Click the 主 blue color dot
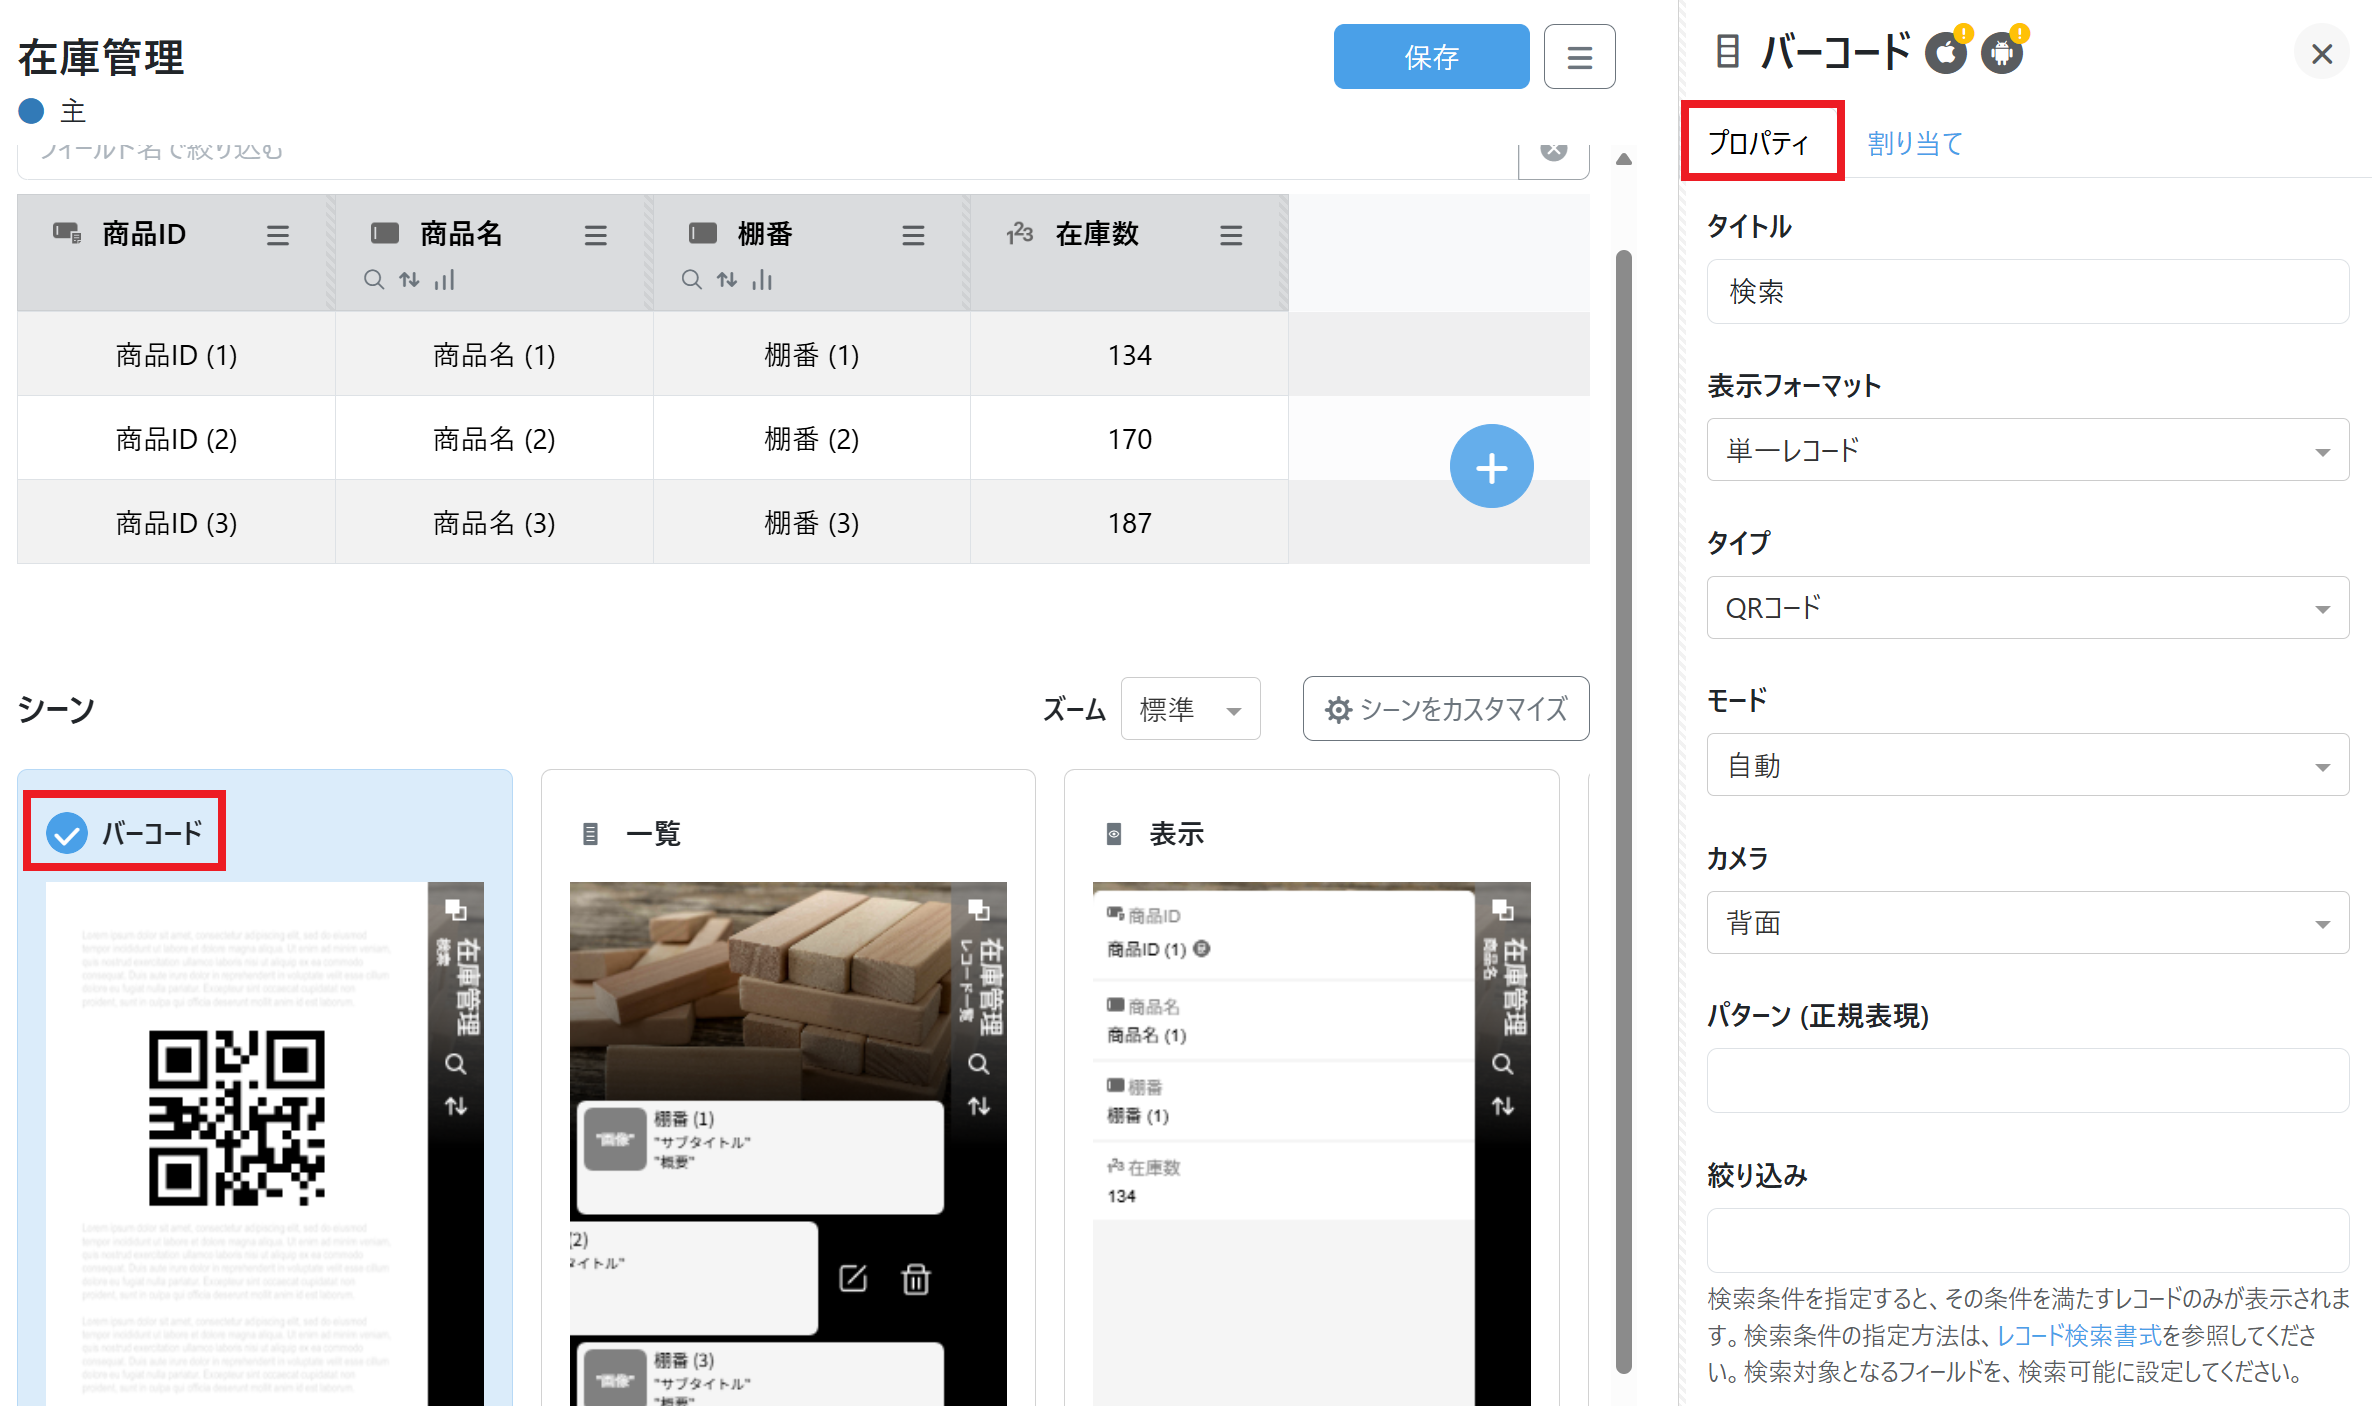 [32, 111]
